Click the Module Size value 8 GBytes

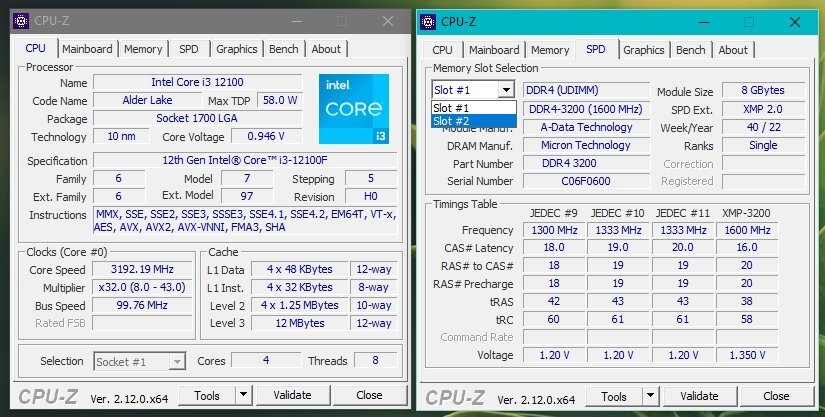coord(763,90)
